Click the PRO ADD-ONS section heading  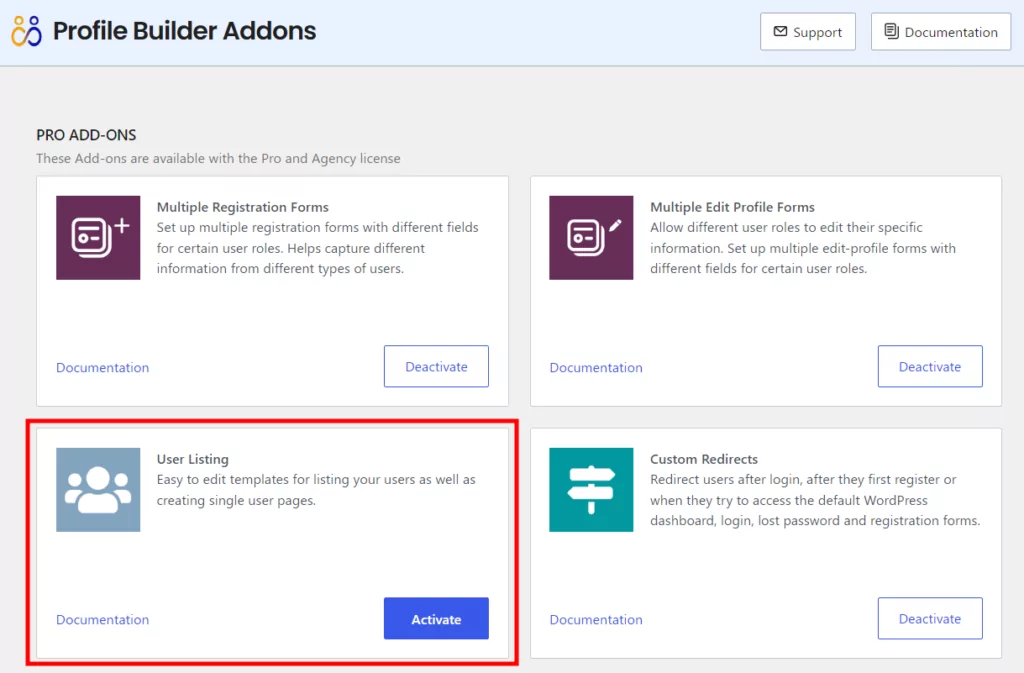(x=86, y=135)
